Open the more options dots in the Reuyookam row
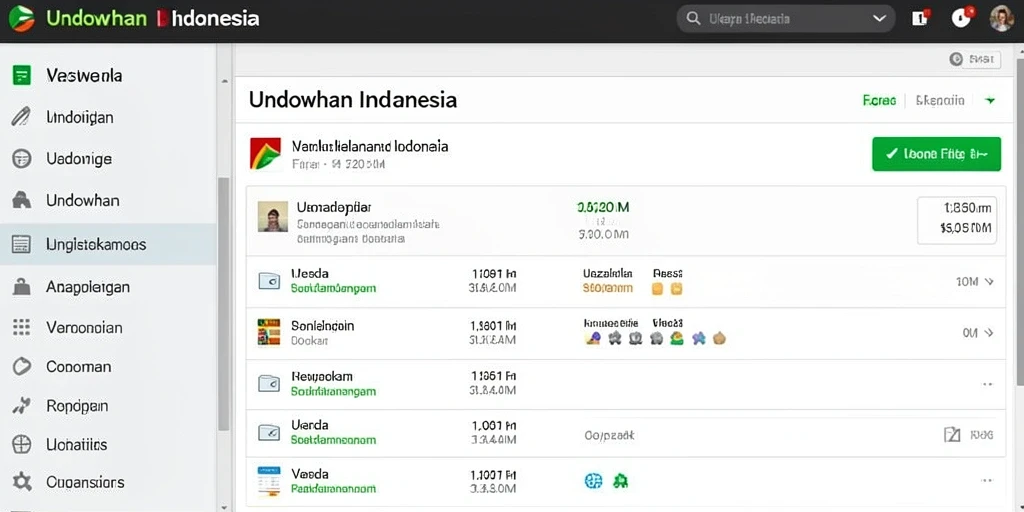 (x=987, y=384)
